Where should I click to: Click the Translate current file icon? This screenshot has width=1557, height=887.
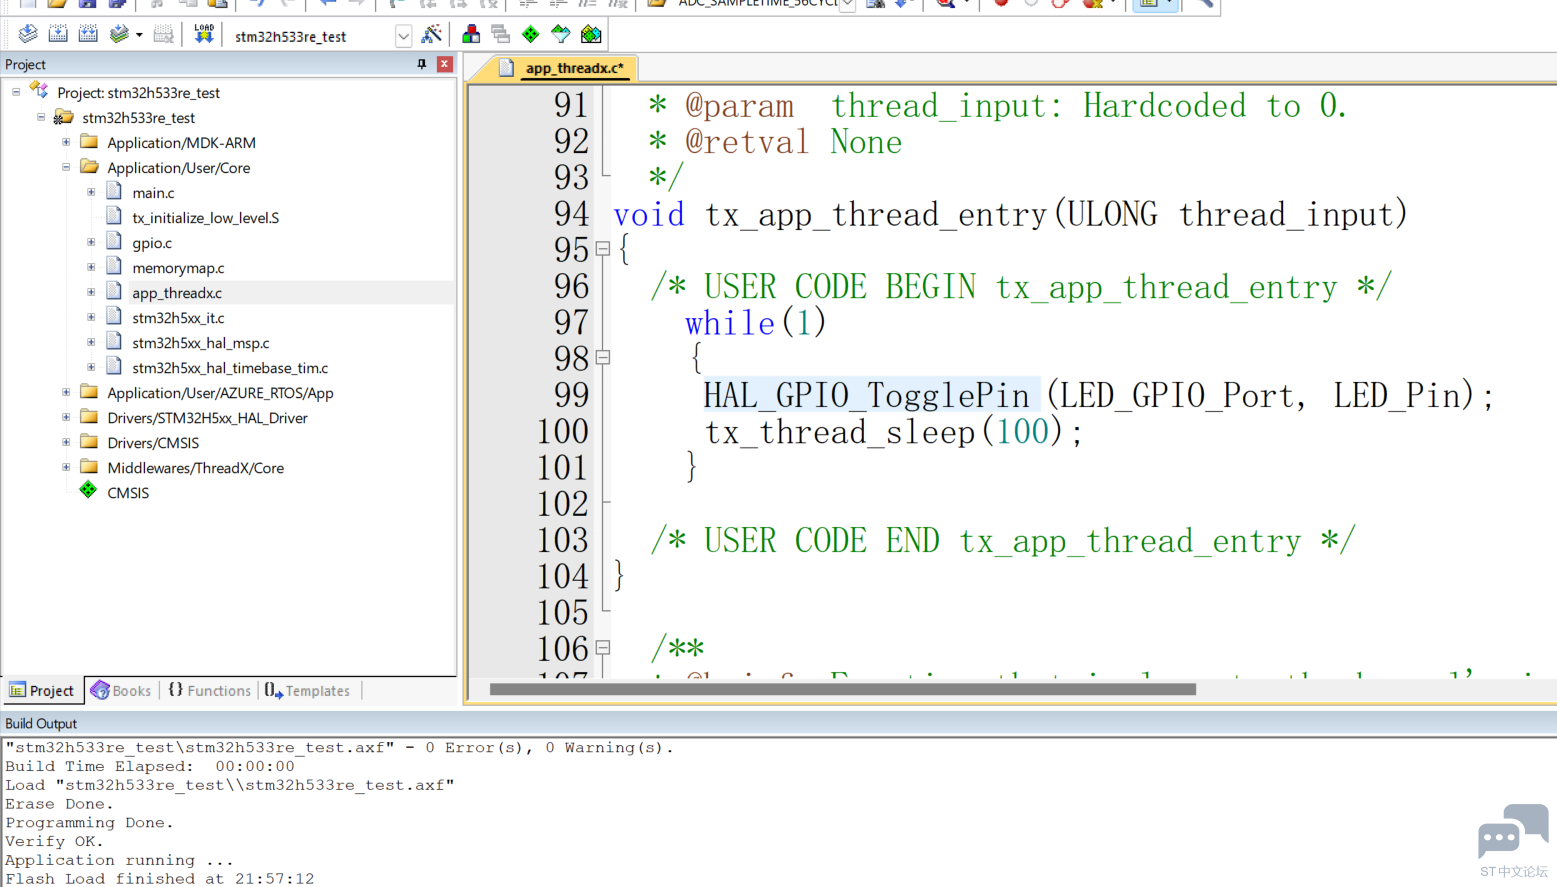tap(28, 35)
